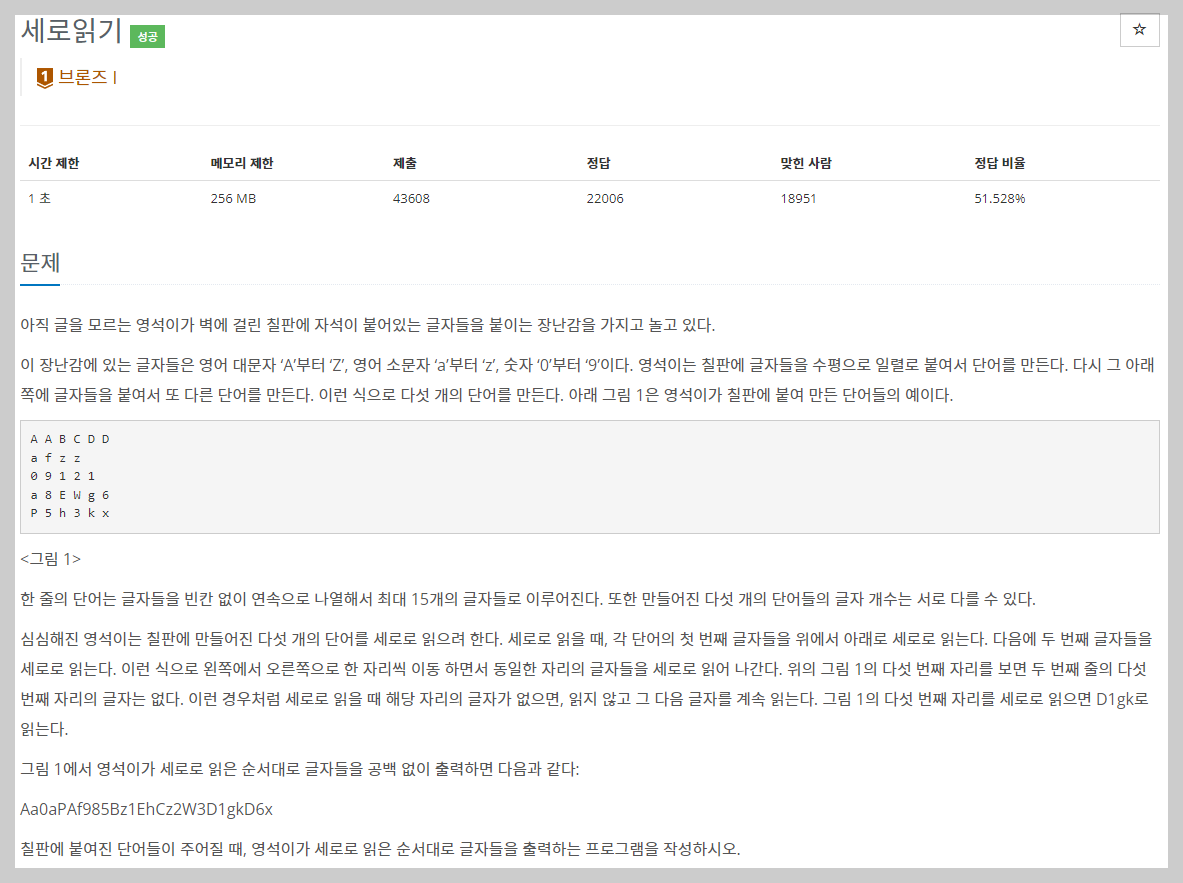
Task: Click the 메모리 제한 column header
Action: pyautogui.click(x=241, y=163)
